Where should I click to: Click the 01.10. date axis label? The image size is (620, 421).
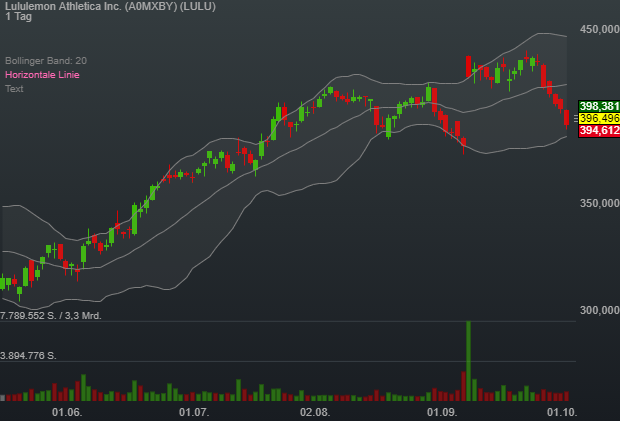click(562, 412)
